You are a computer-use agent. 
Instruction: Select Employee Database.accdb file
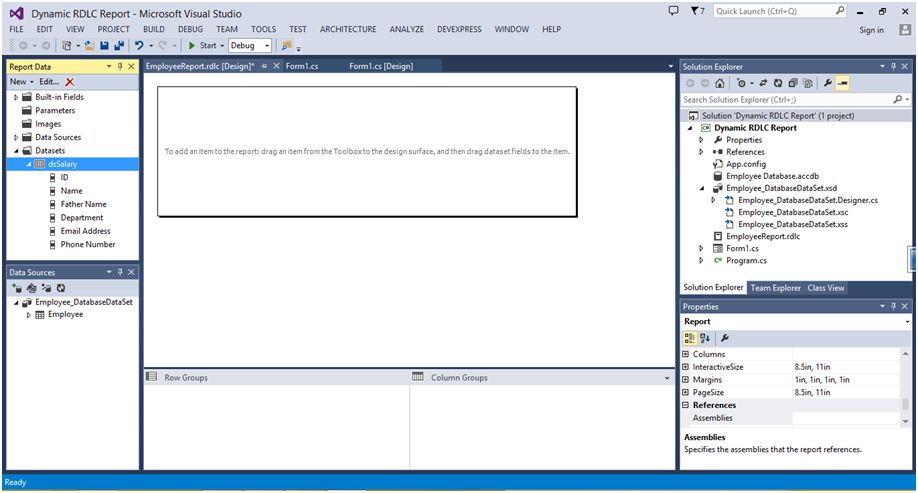click(772, 176)
